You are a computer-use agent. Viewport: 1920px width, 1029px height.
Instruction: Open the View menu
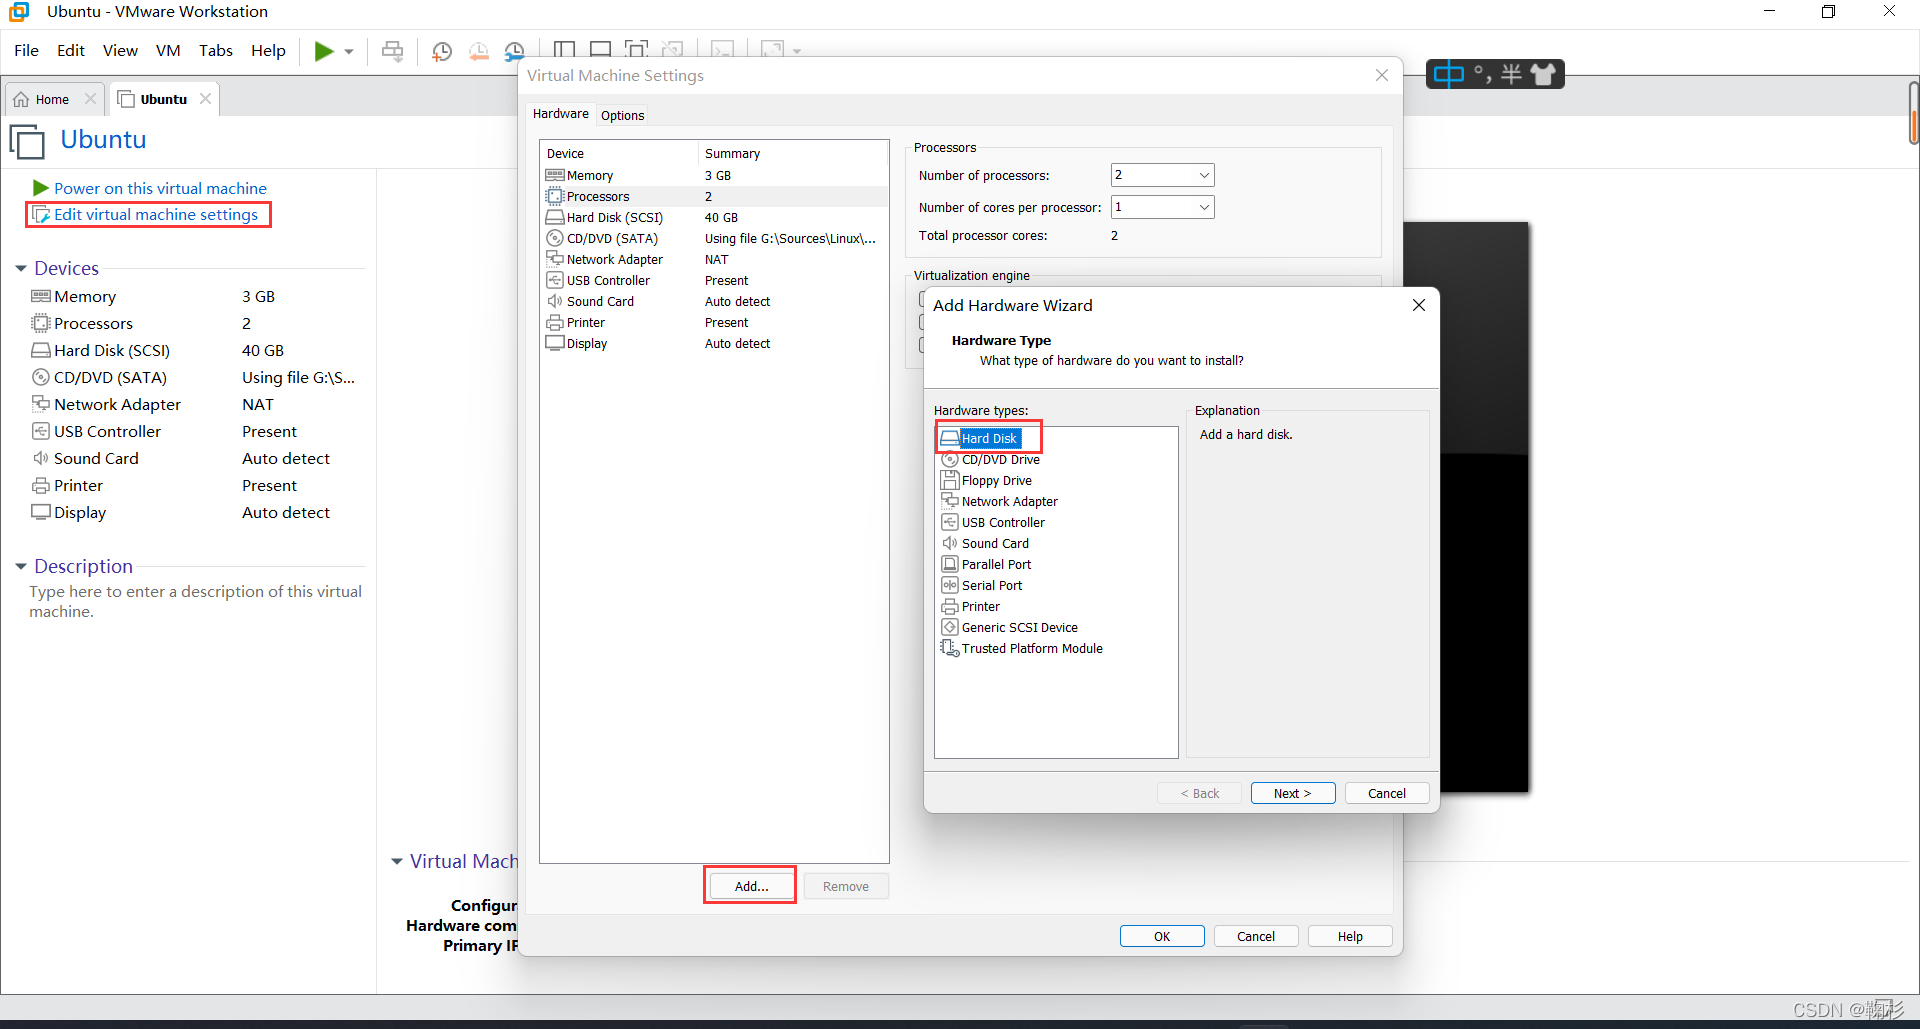tap(120, 50)
